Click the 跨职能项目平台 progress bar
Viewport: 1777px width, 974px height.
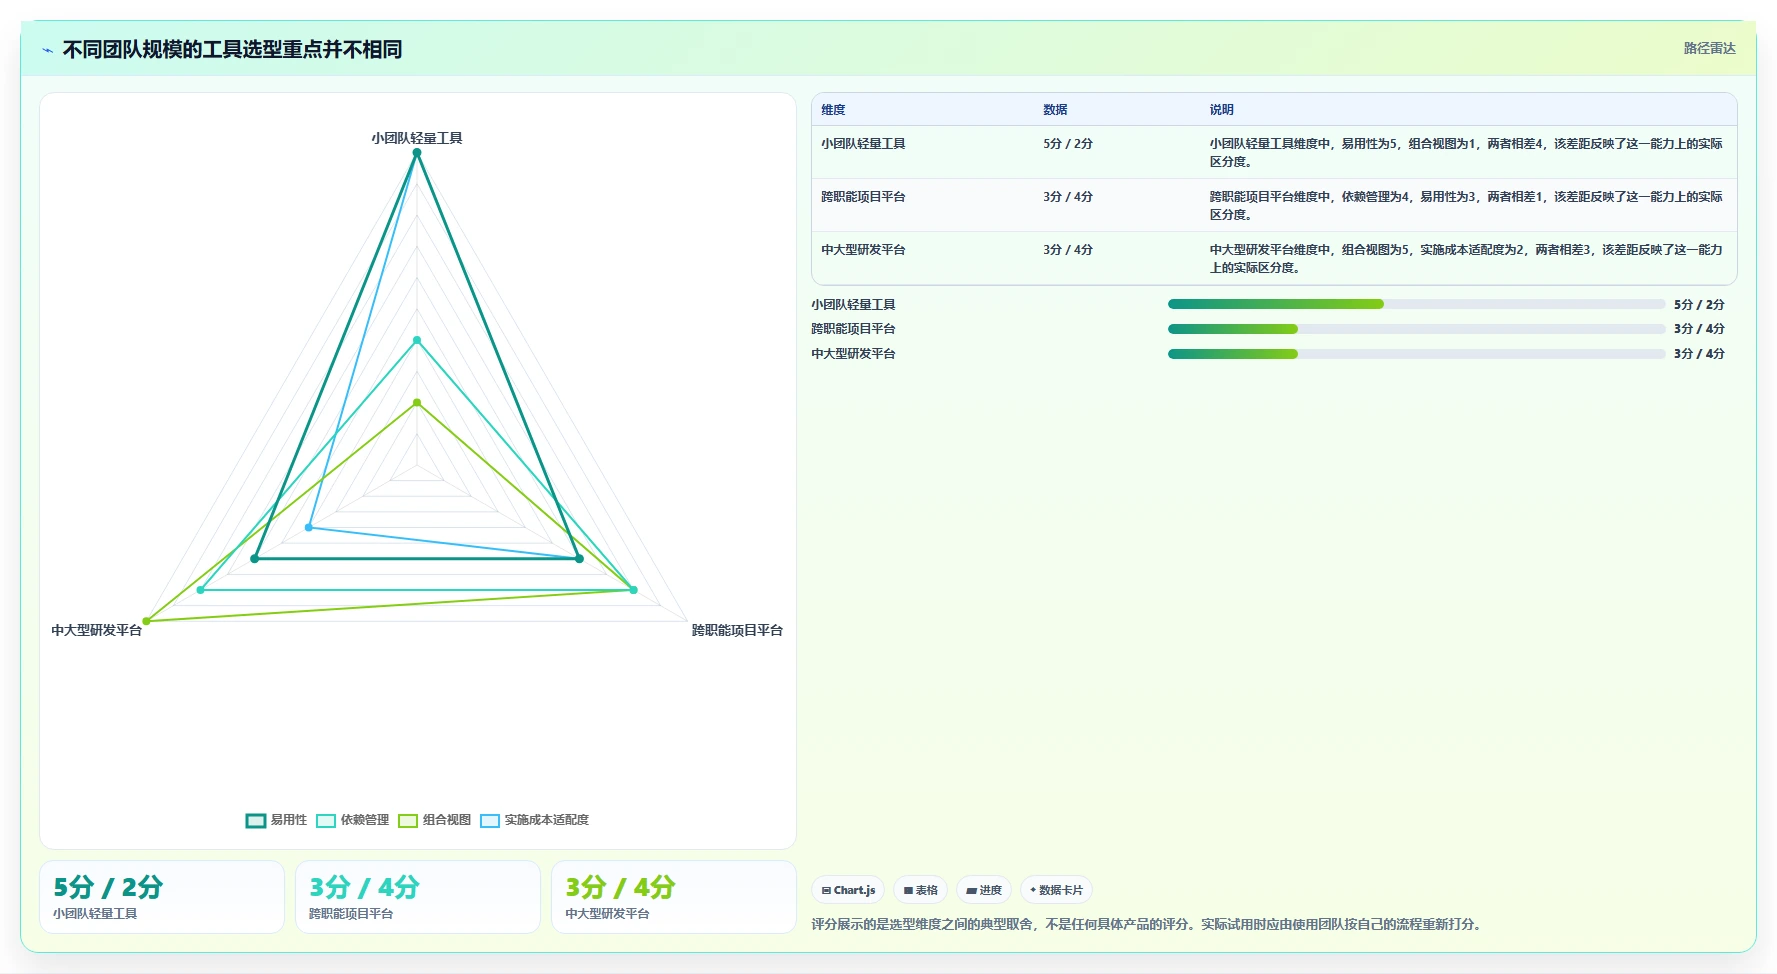(x=1416, y=329)
